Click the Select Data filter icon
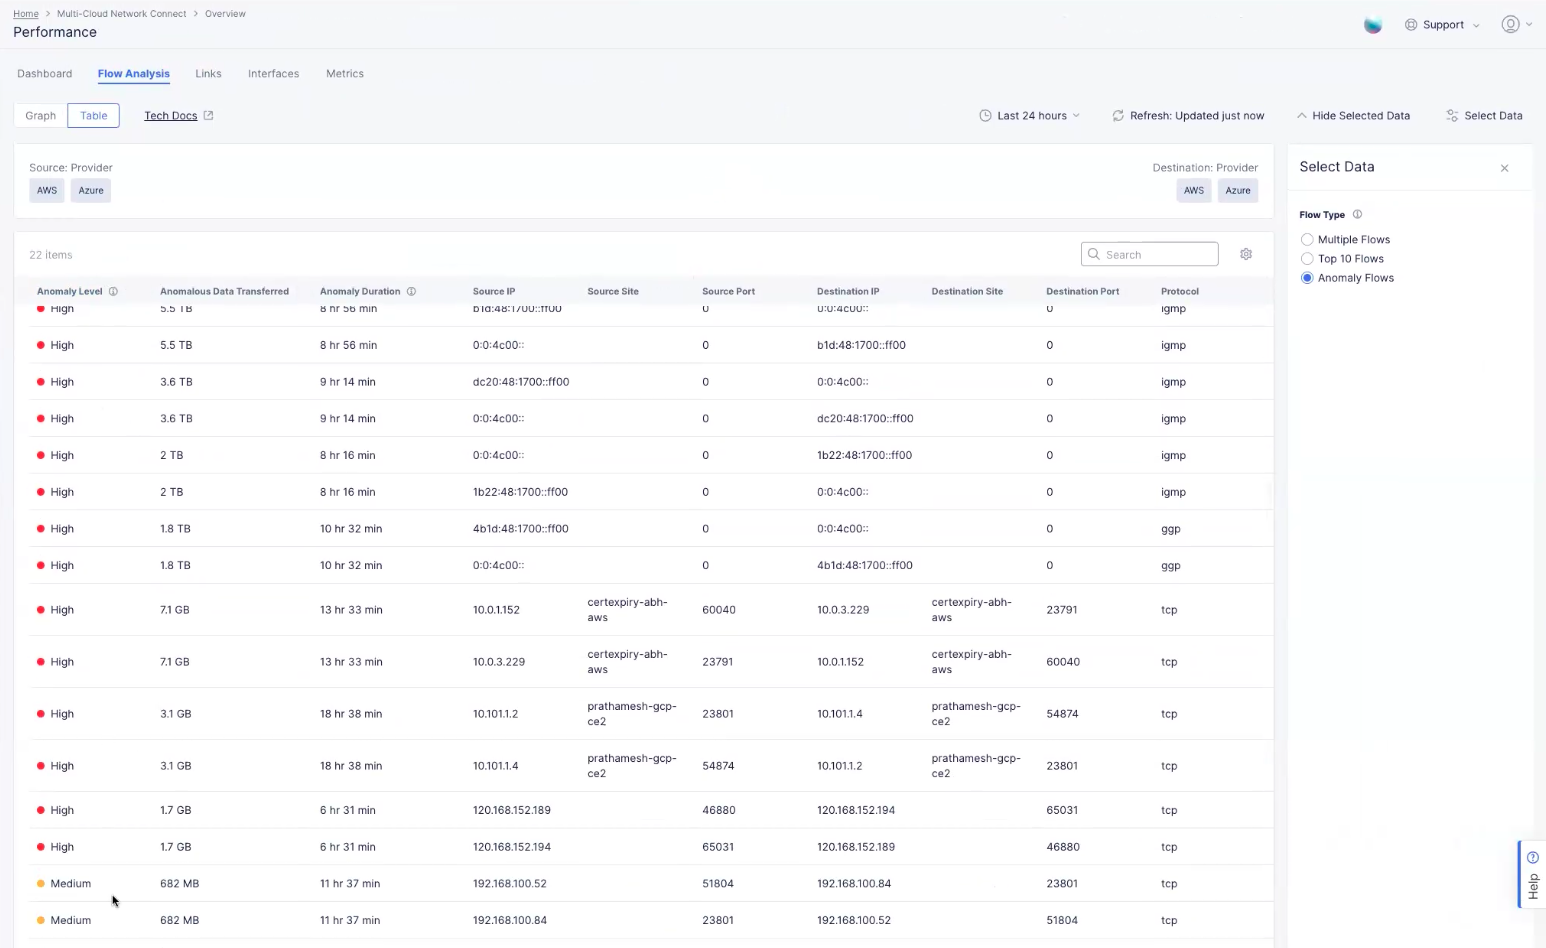This screenshot has width=1546, height=948. click(x=1452, y=116)
